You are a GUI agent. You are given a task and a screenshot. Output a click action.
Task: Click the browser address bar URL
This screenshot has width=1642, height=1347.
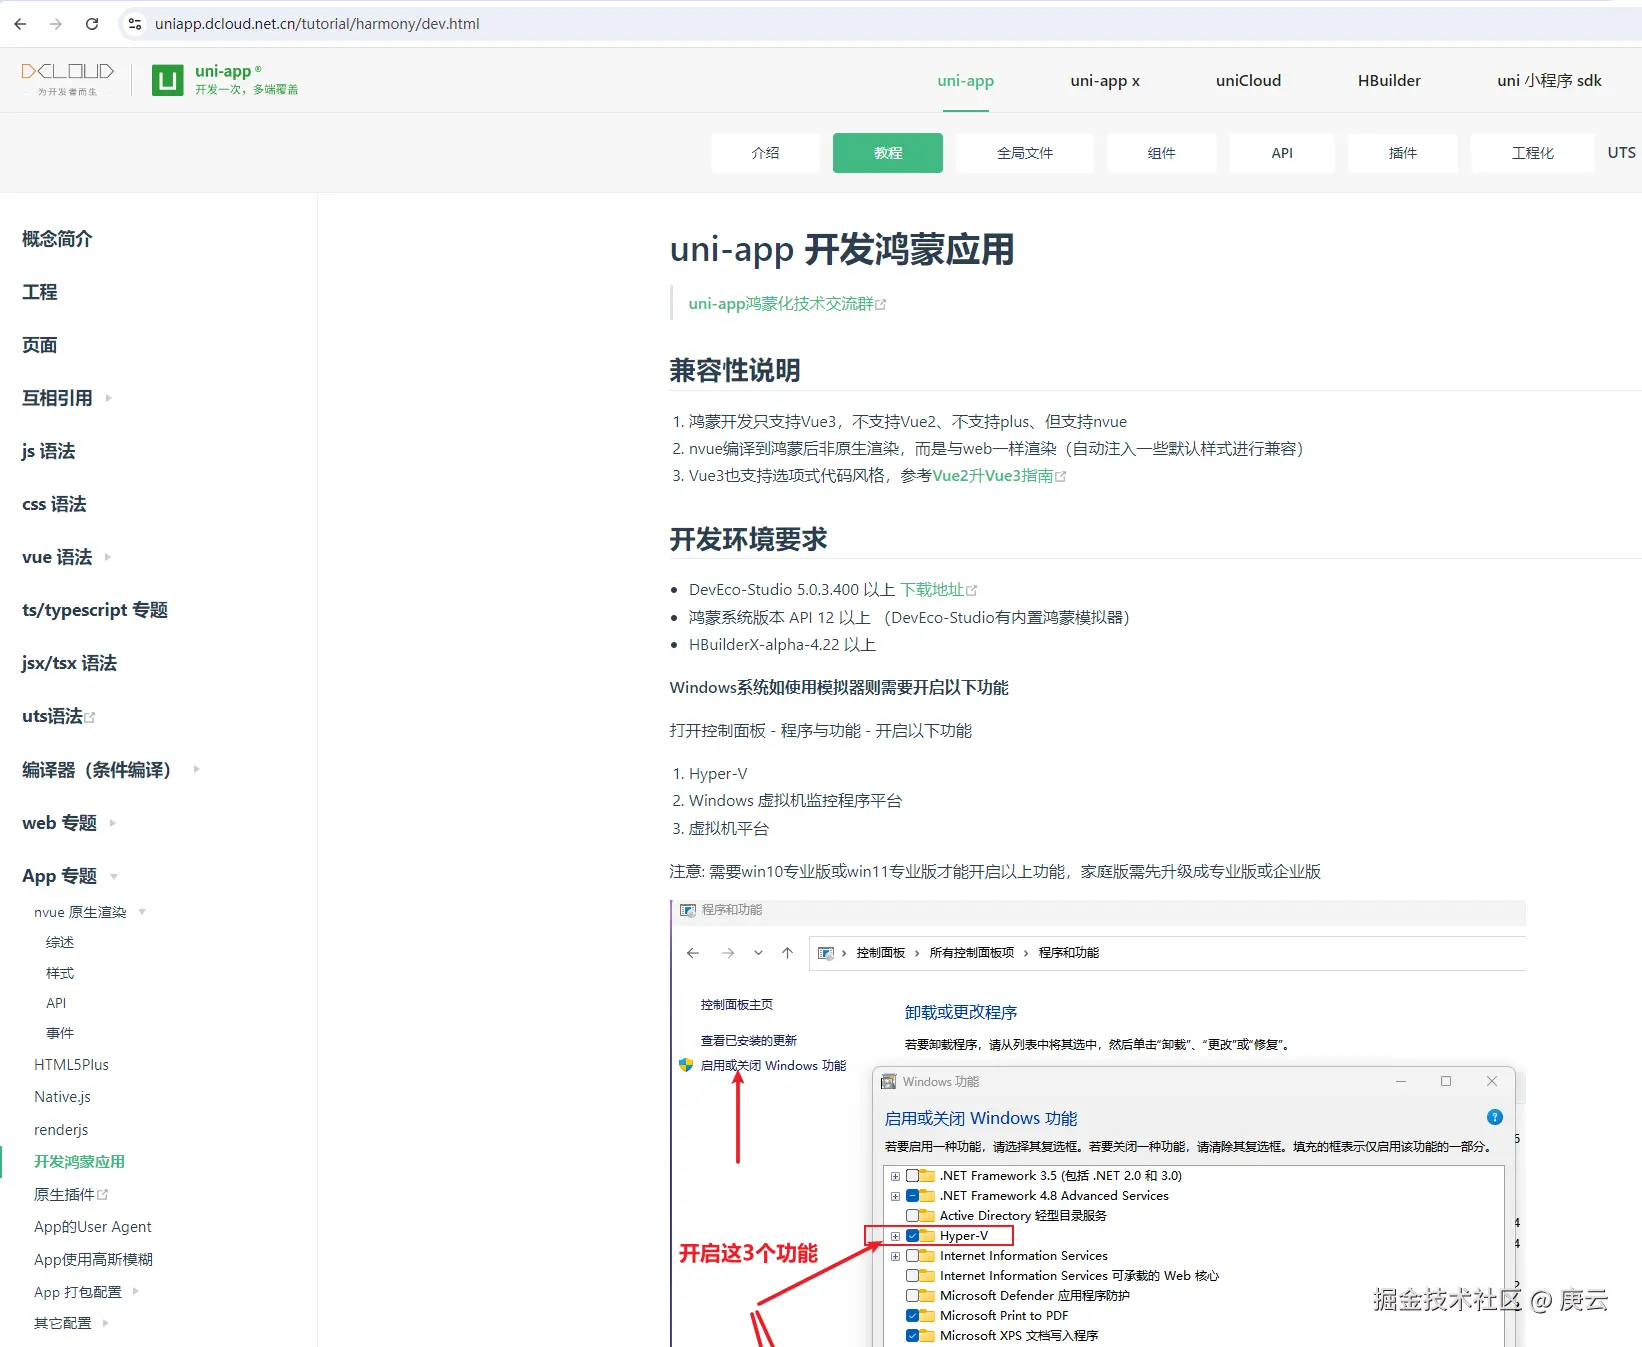317,24
